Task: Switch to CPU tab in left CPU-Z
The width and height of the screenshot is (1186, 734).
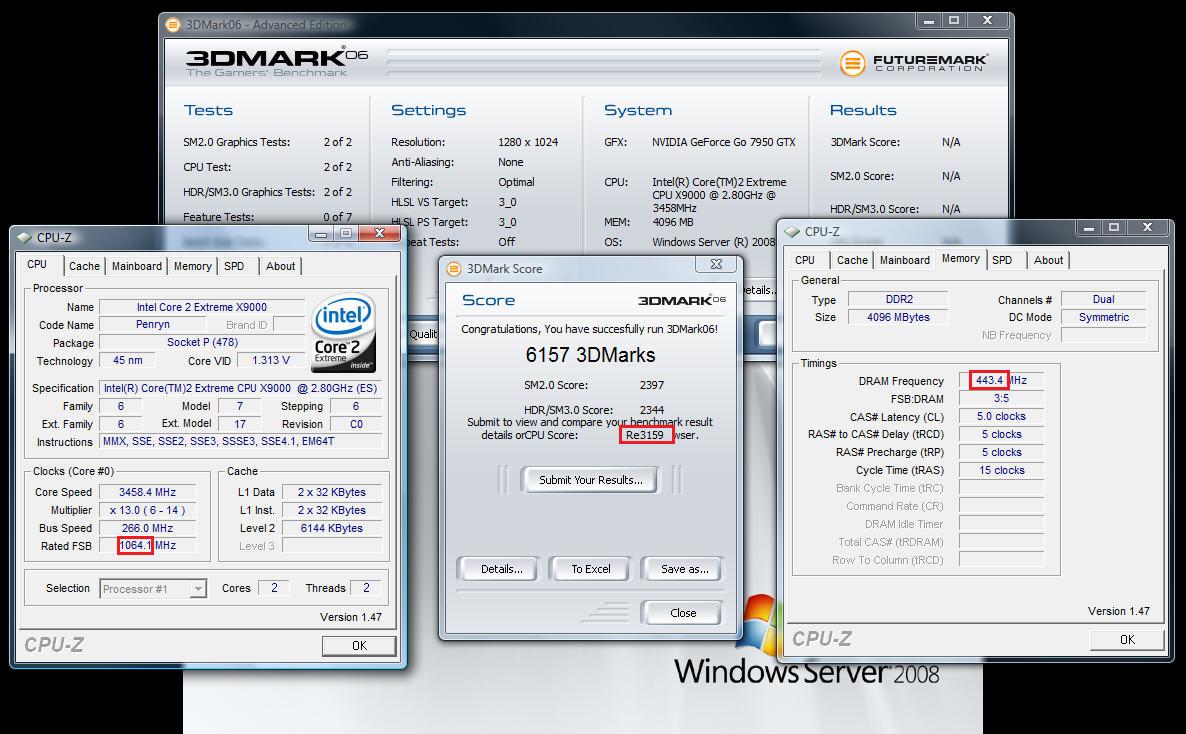Action: pos(37,265)
